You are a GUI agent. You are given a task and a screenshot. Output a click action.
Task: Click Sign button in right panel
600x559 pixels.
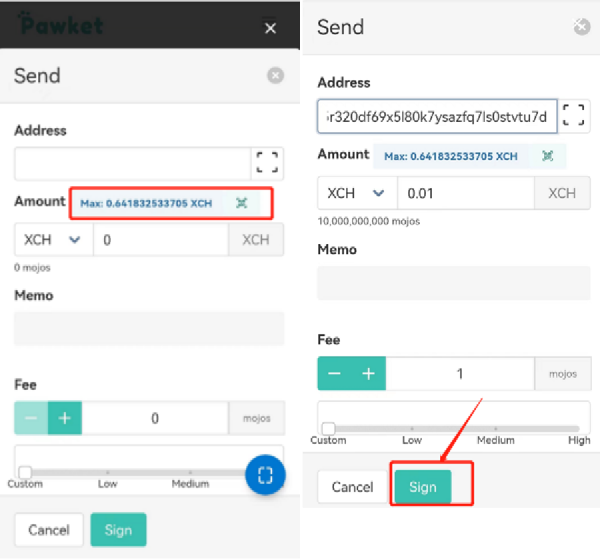(x=423, y=487)
